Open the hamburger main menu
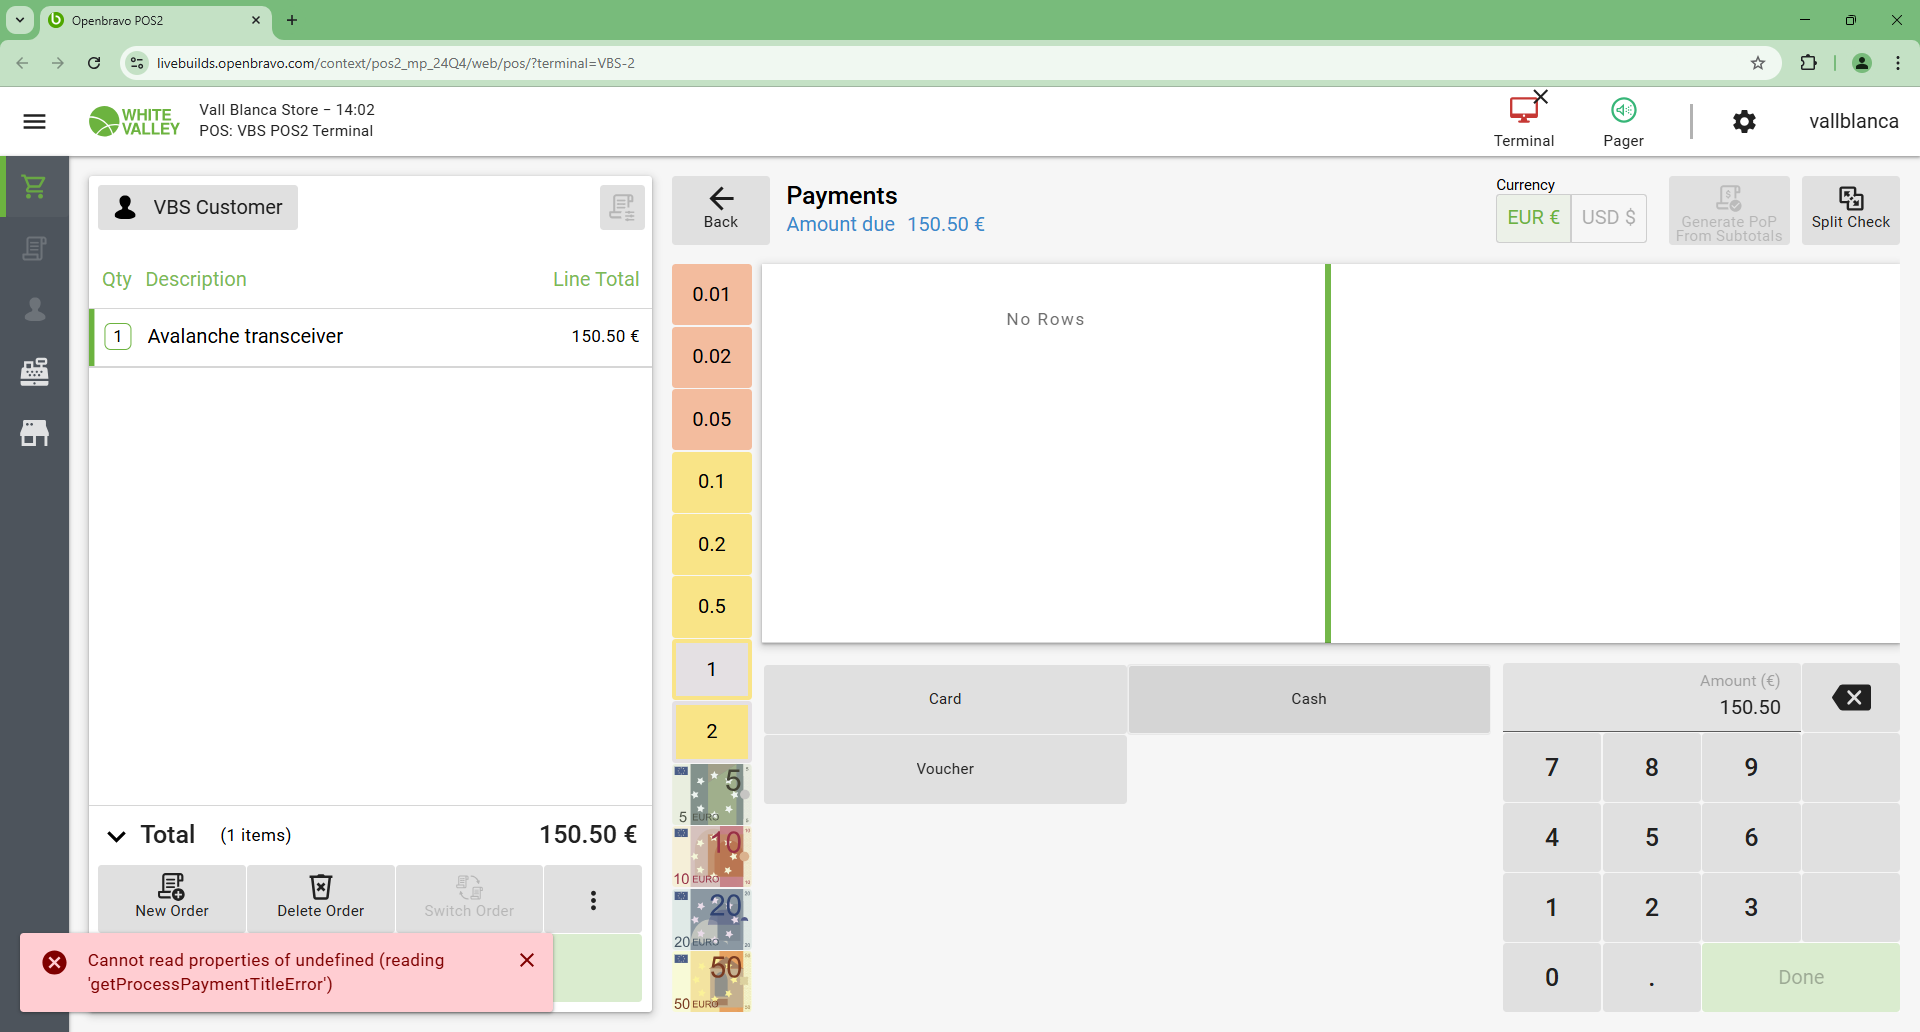The image size is (1920, 1032). pos(34,122)
